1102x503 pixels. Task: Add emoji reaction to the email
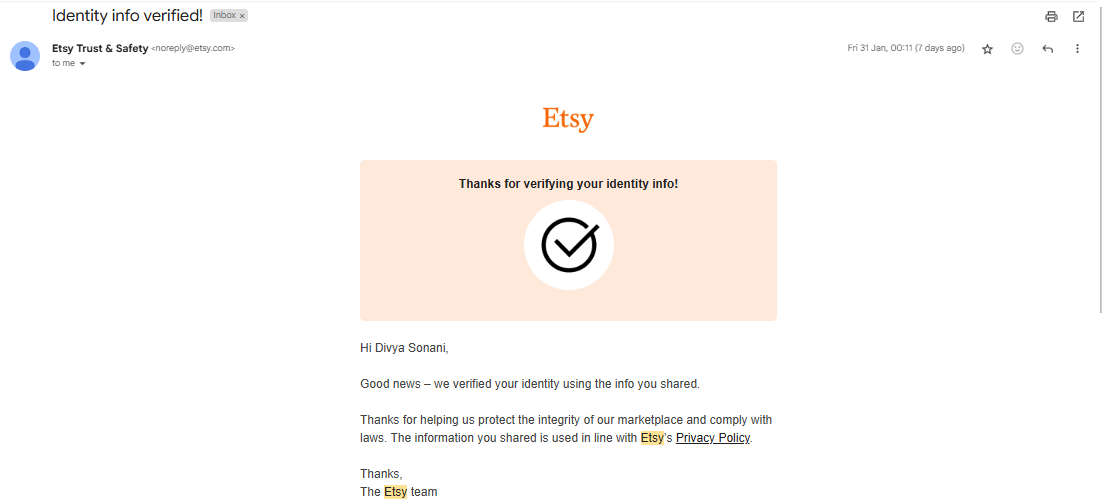pyautogui.click(x=1017, y=49)
